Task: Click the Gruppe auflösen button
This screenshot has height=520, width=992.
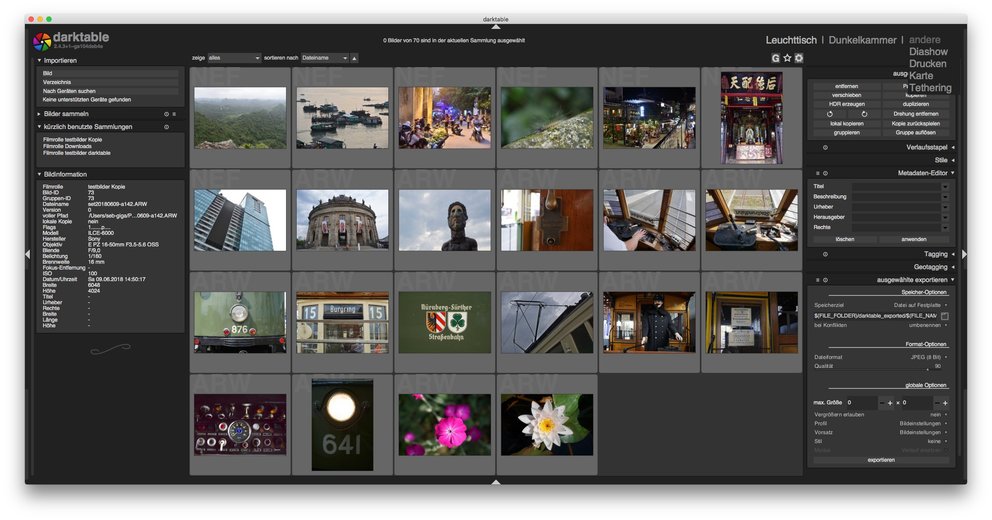Action: click(915, 133)
